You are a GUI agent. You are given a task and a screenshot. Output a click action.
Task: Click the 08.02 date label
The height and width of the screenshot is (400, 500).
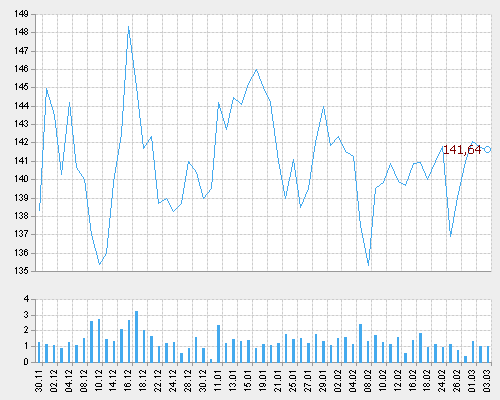[x=368, y=381]
